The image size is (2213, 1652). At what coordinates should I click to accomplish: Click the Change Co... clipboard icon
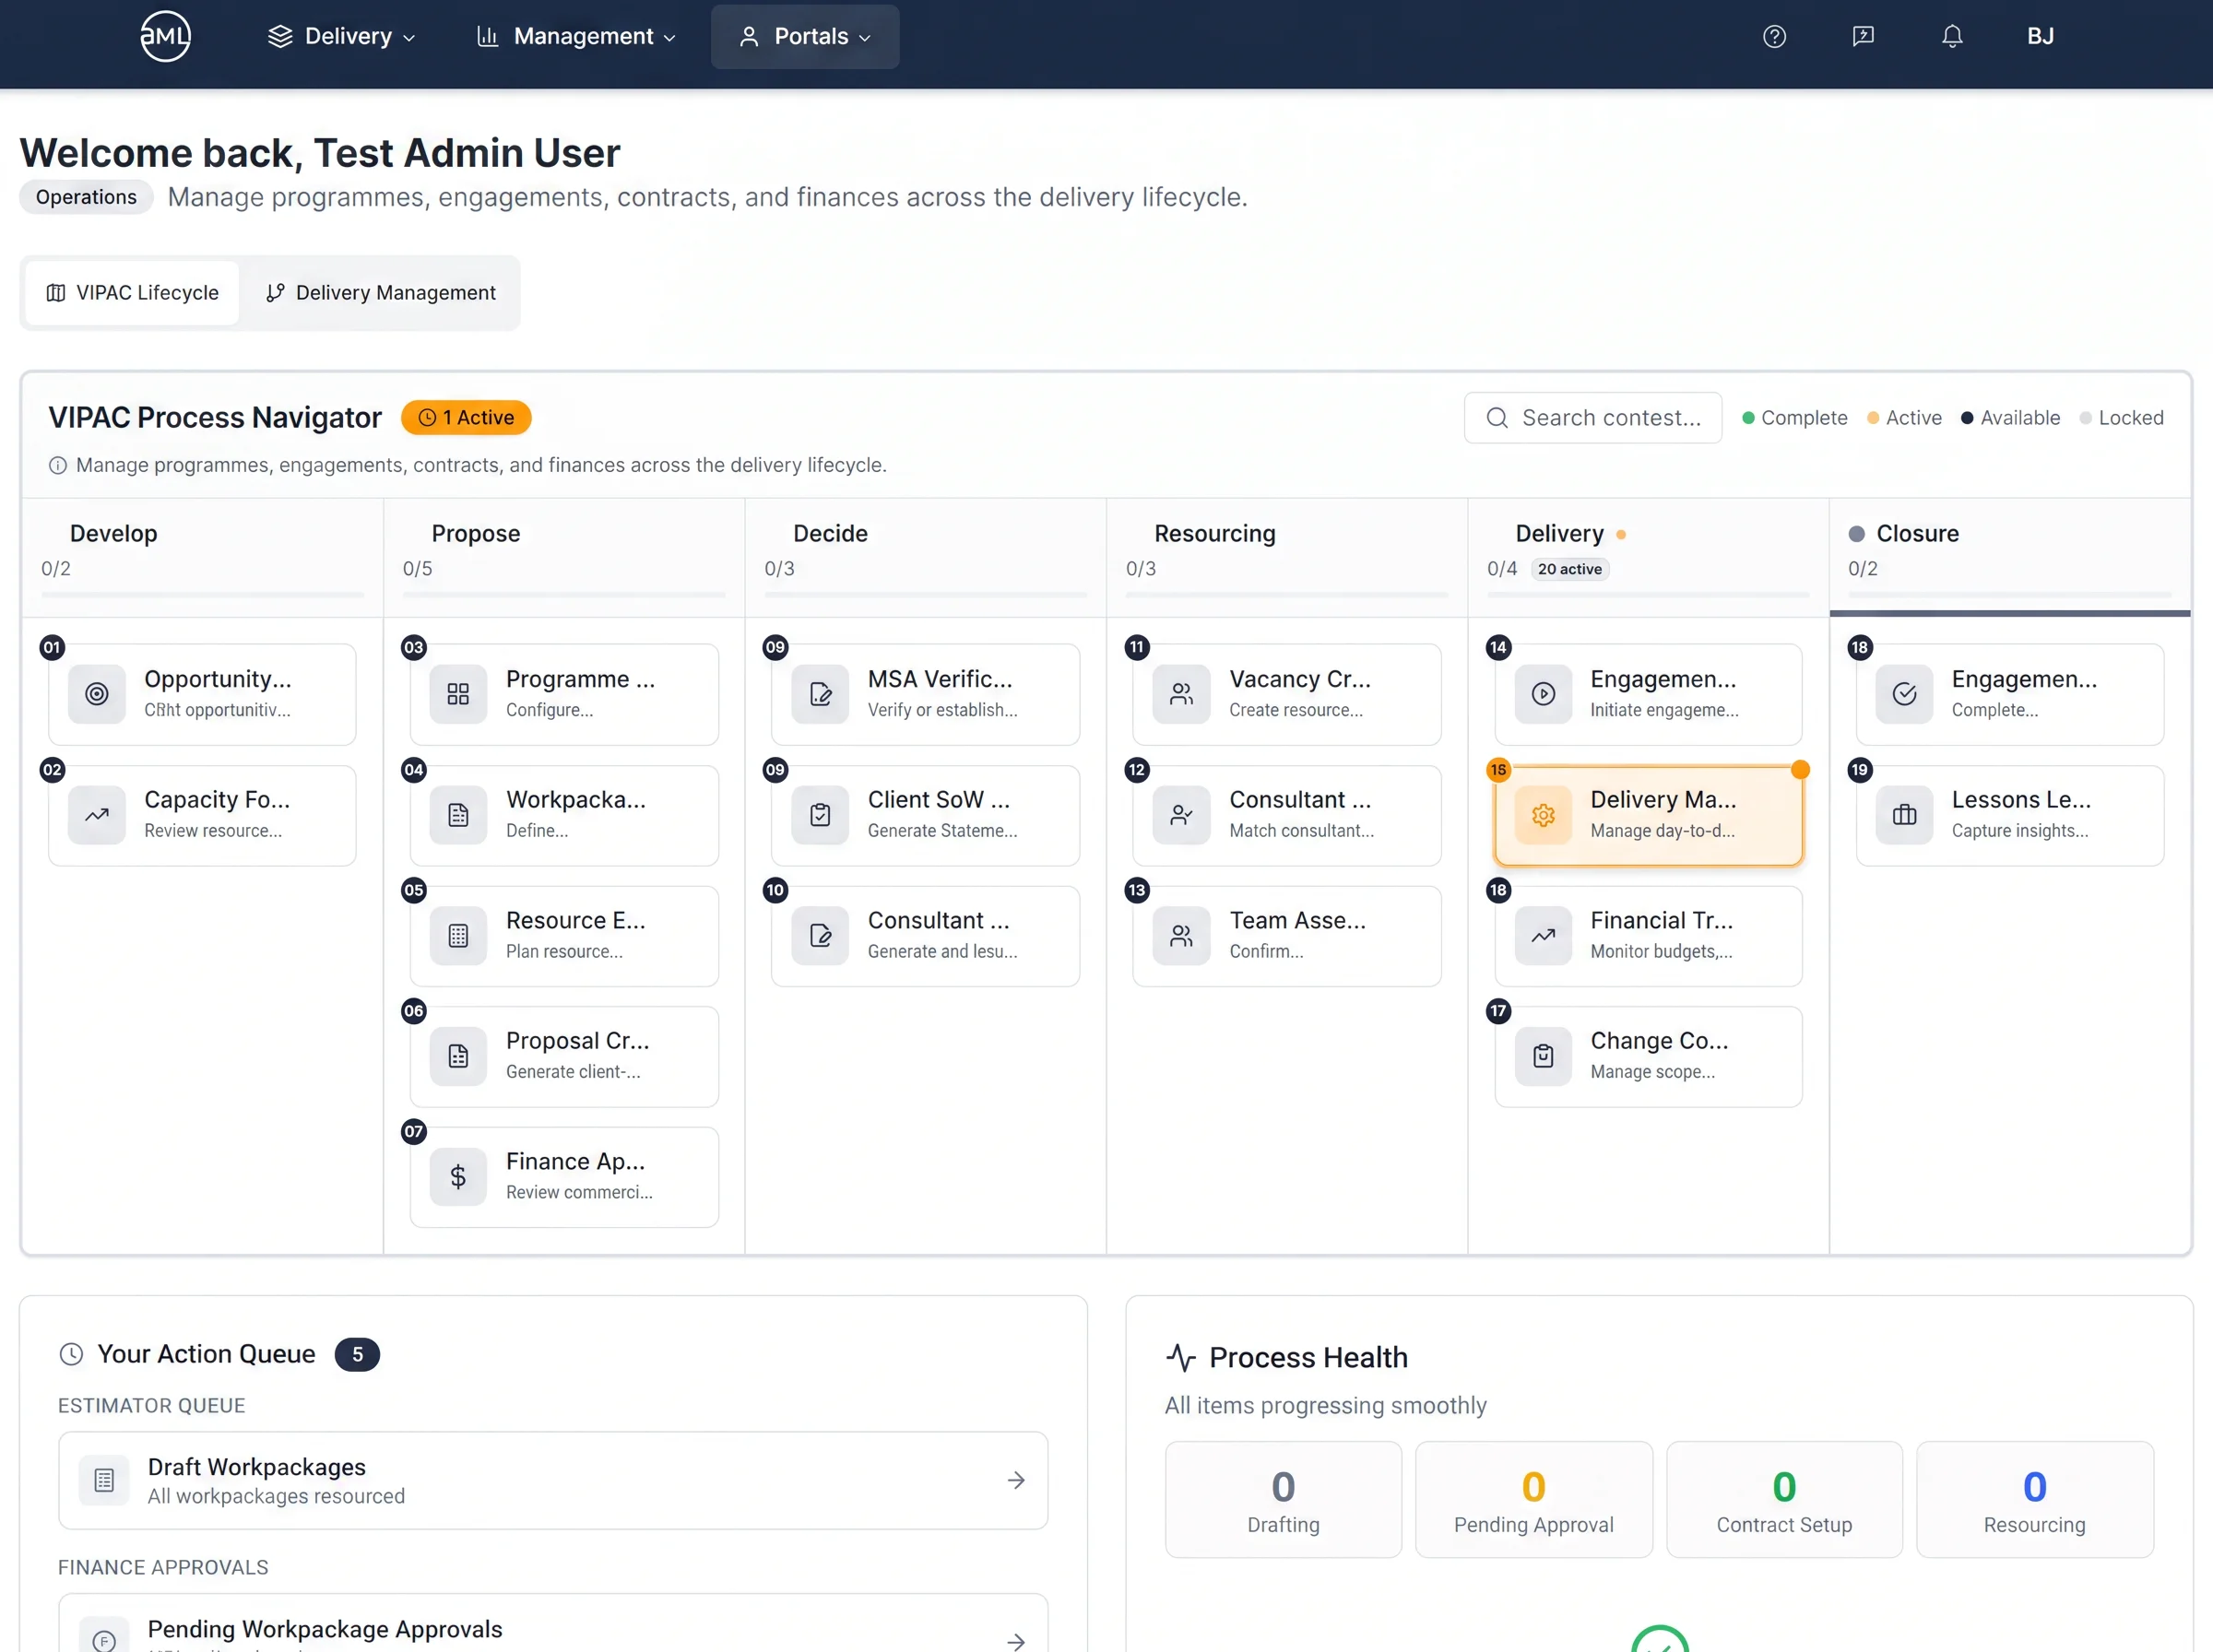[1543, 1056]
